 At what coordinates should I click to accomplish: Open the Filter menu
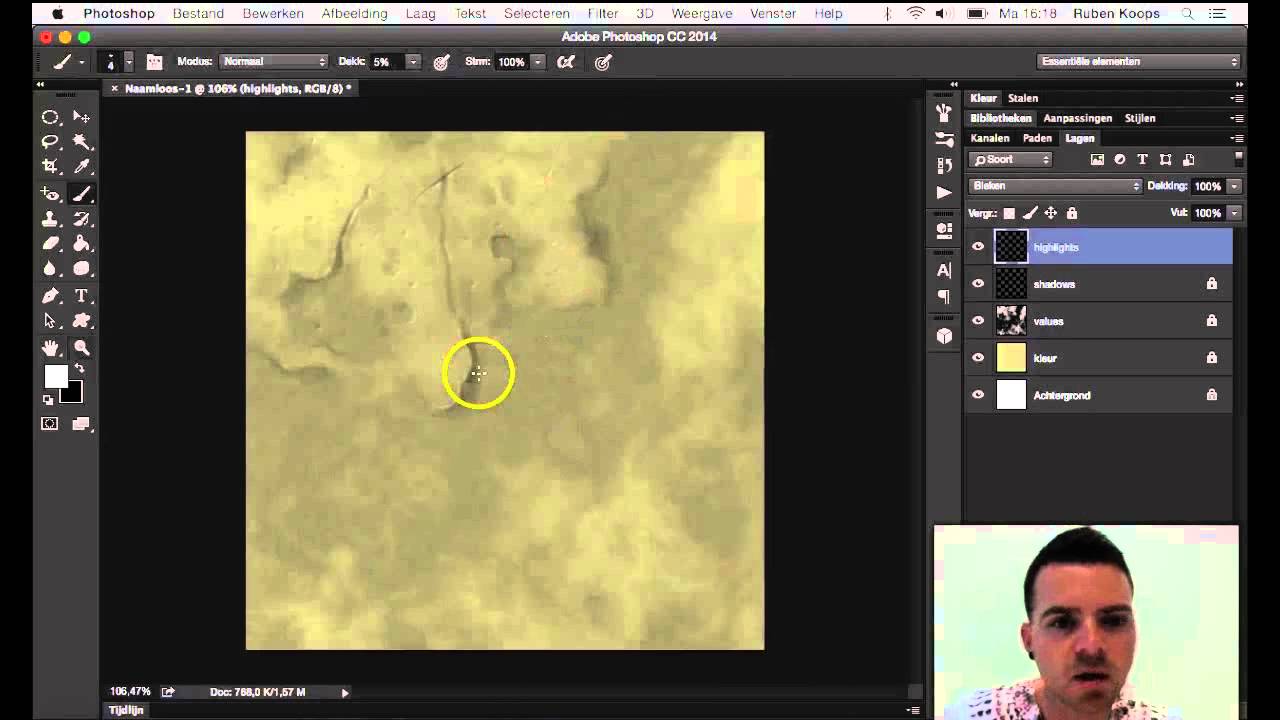602,14
